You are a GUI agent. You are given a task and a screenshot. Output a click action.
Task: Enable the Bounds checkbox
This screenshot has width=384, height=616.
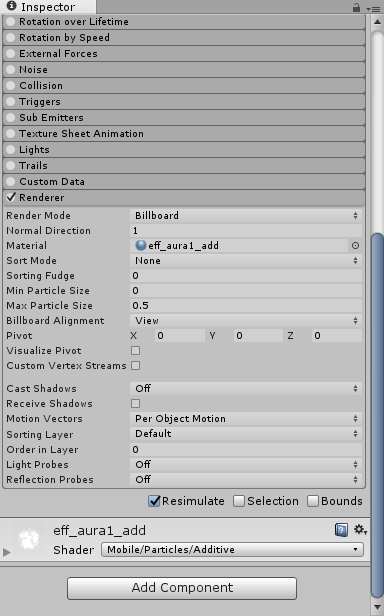click(312, 501)
